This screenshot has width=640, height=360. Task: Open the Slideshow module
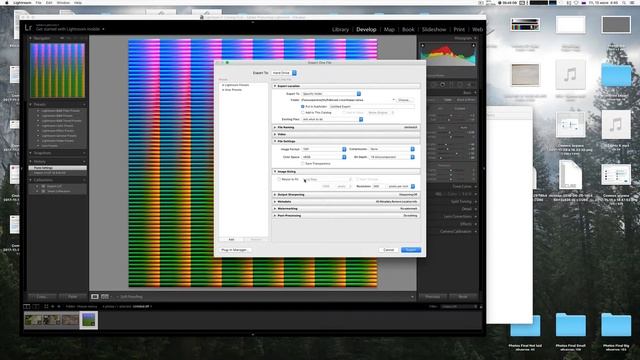434,29
